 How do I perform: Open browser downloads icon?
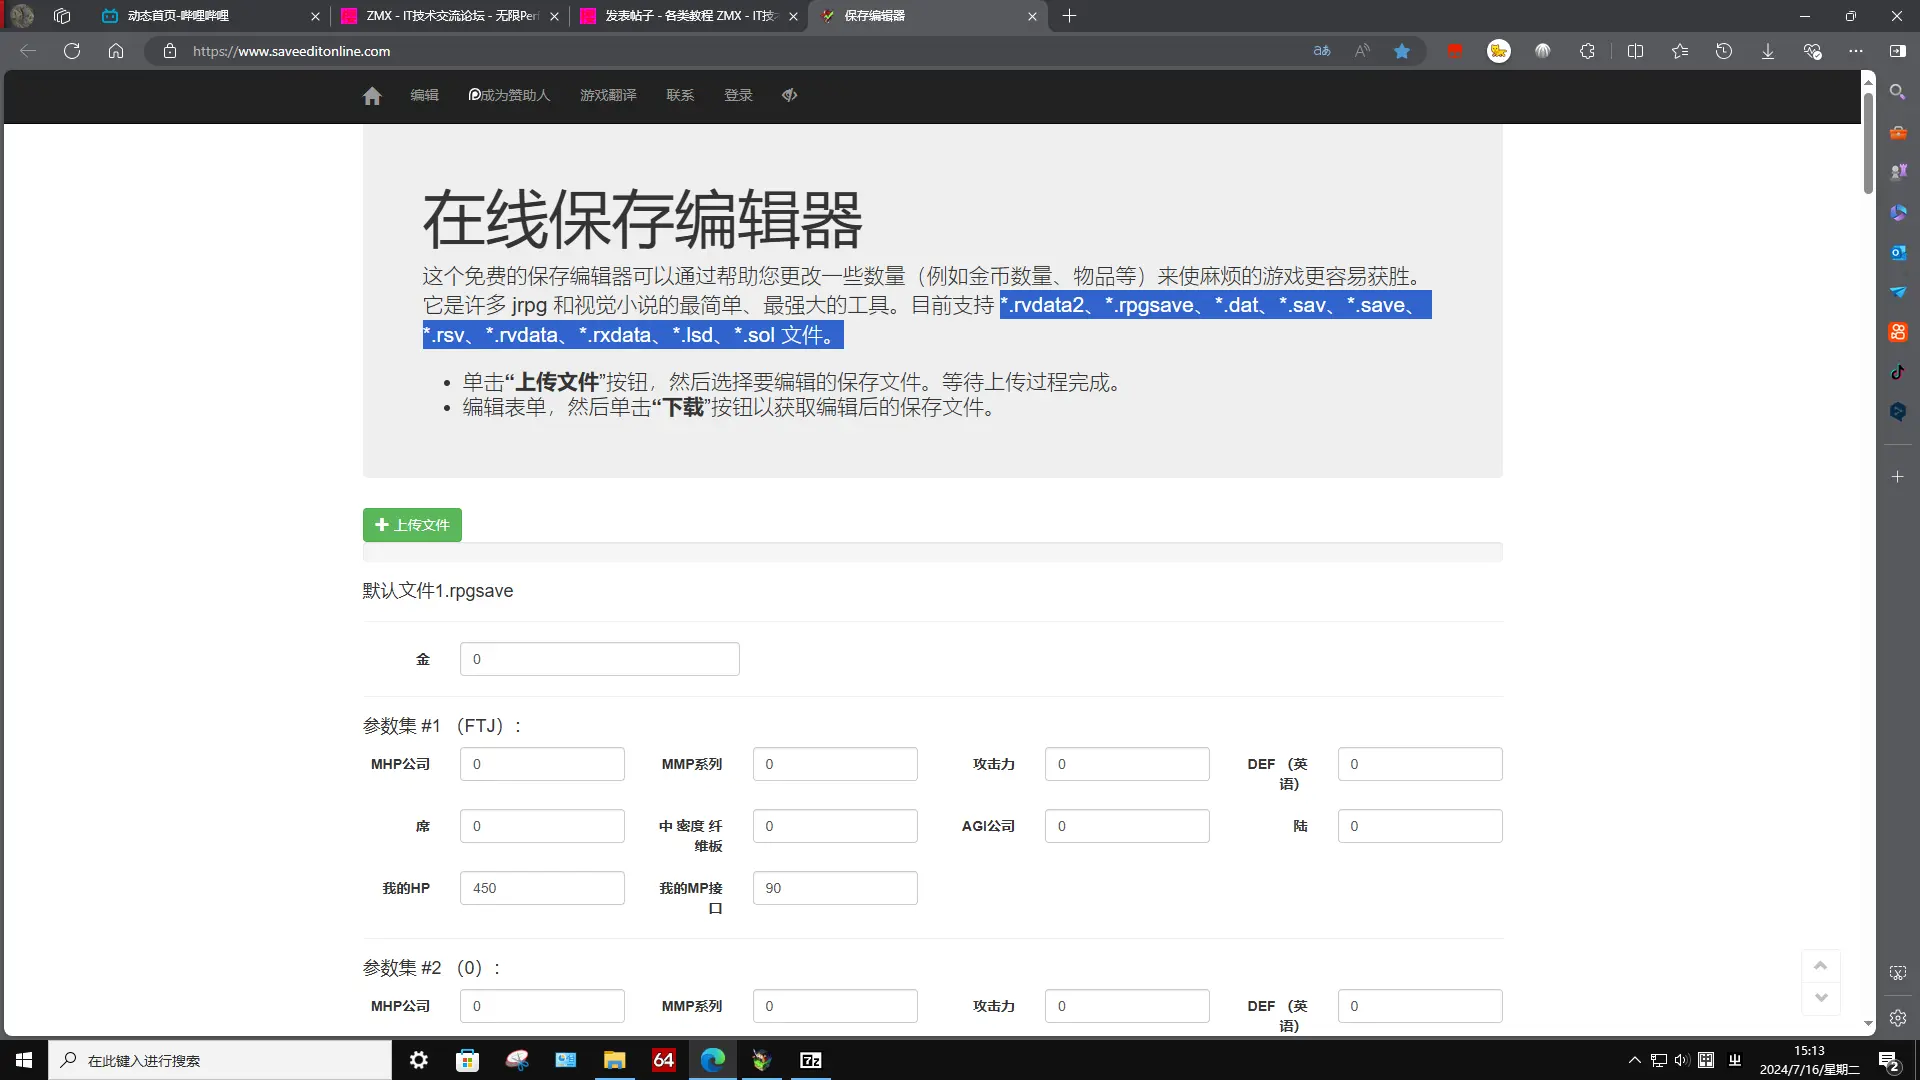(1768, 51)
